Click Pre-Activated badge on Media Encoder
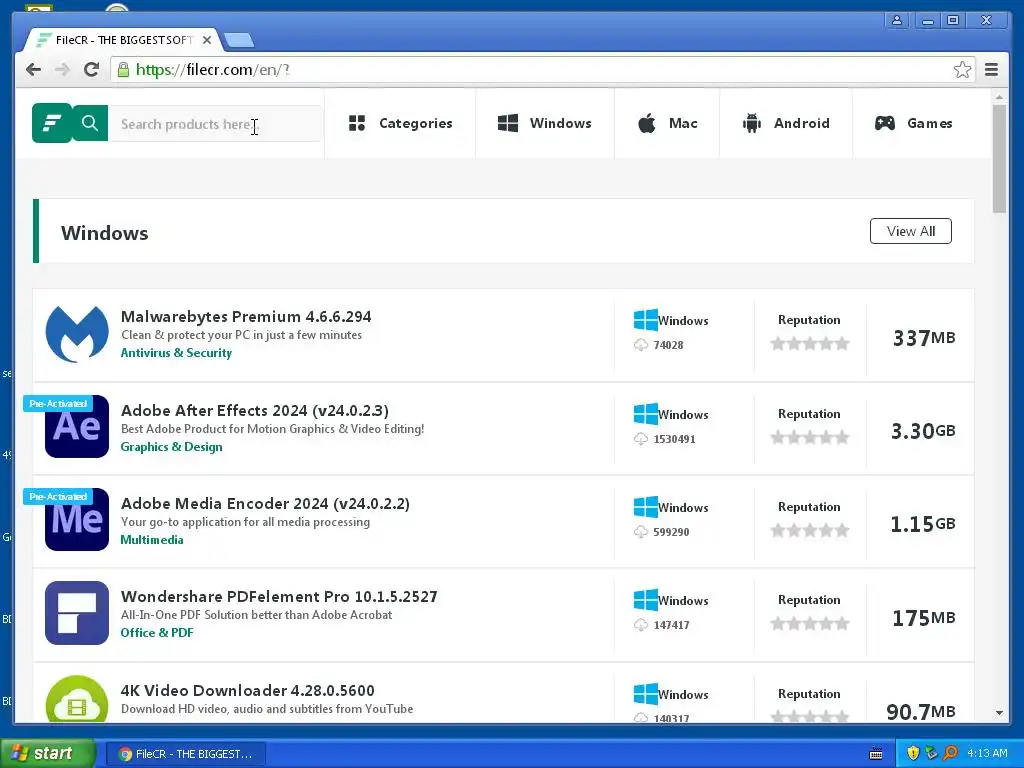Image resolution: width=1024 pixels, height=768 pixels. pyautogui.click(x=57, y=497)
